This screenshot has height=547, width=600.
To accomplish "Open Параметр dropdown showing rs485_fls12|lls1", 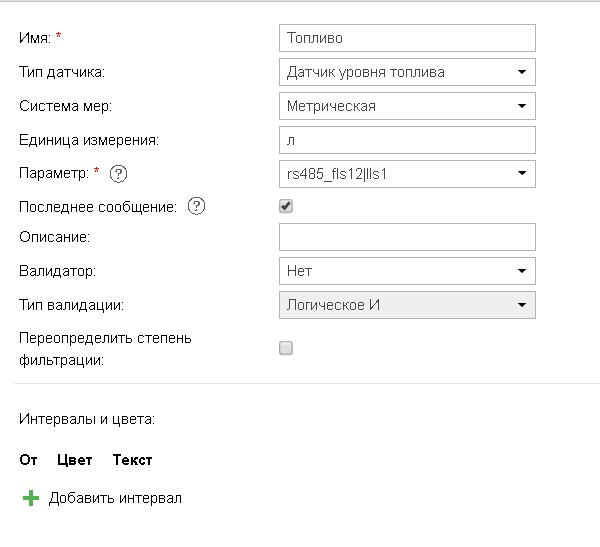I will point(407,174).
